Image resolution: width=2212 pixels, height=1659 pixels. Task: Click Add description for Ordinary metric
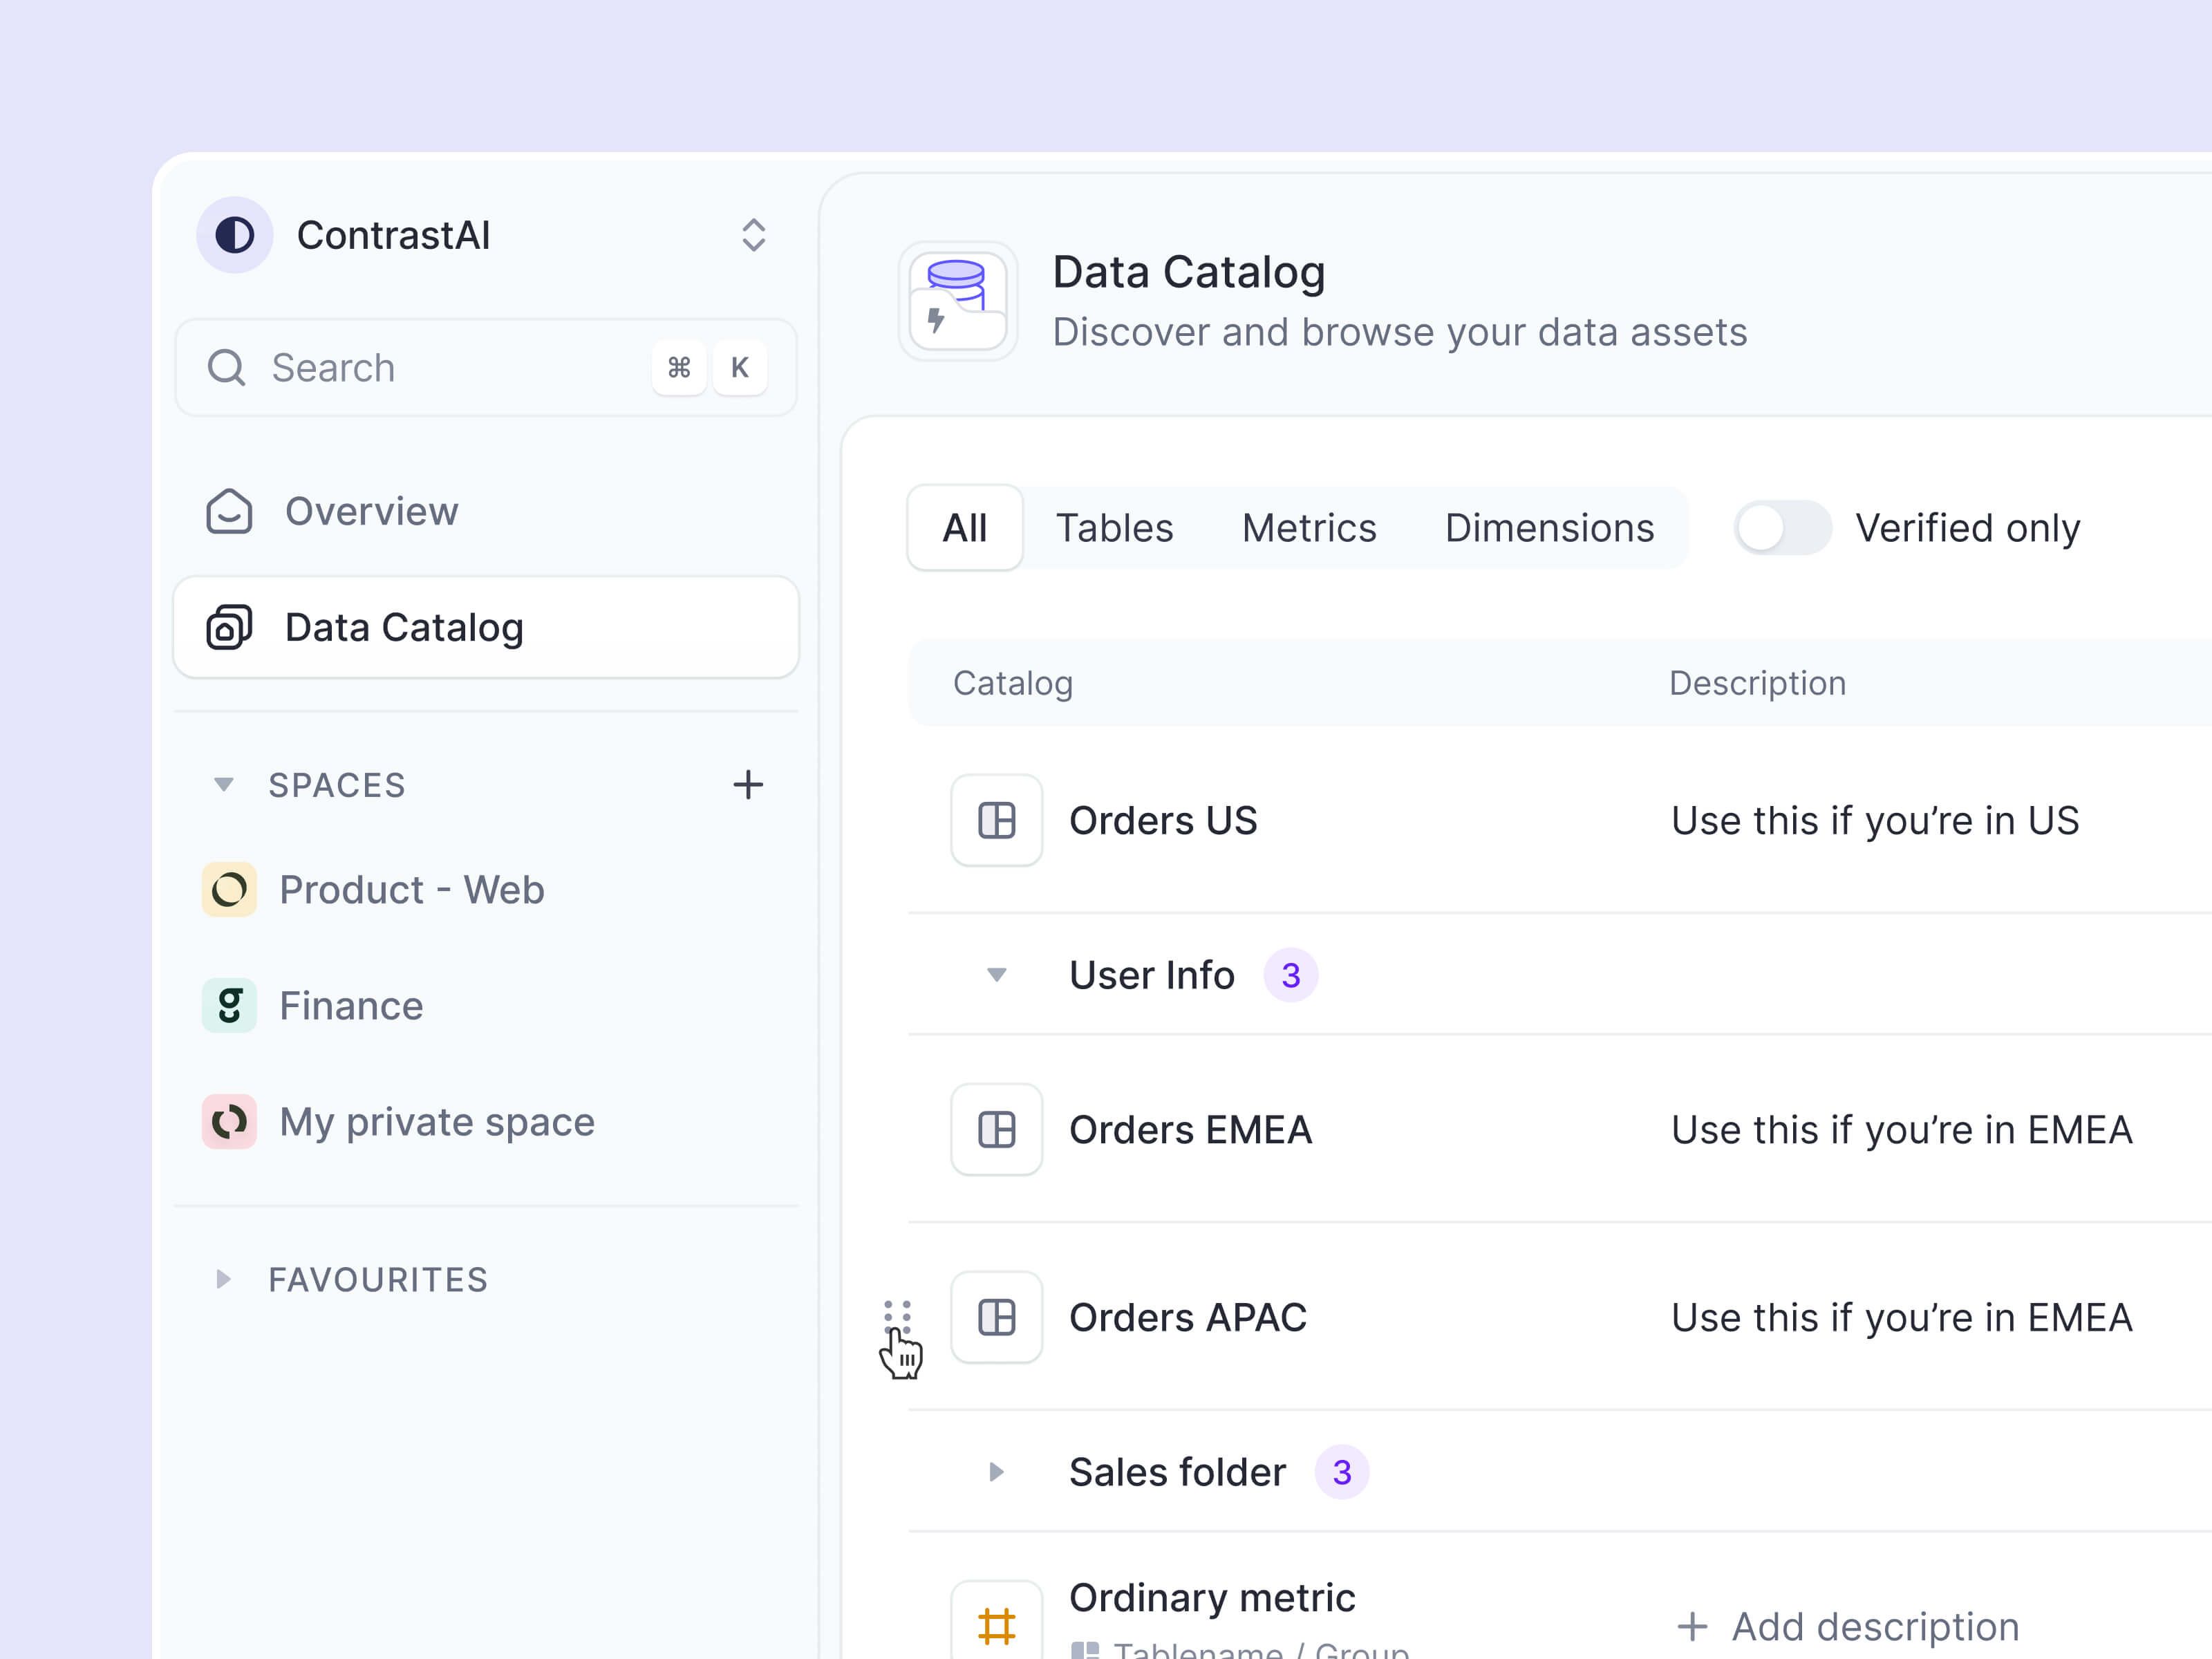click(x=1848, y=1627)
